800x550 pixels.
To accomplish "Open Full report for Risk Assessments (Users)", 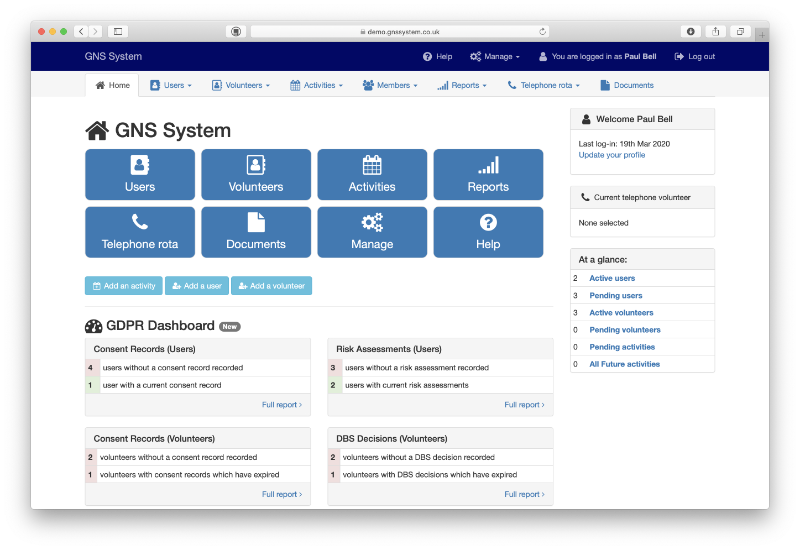I will click(x=523, y=405).
